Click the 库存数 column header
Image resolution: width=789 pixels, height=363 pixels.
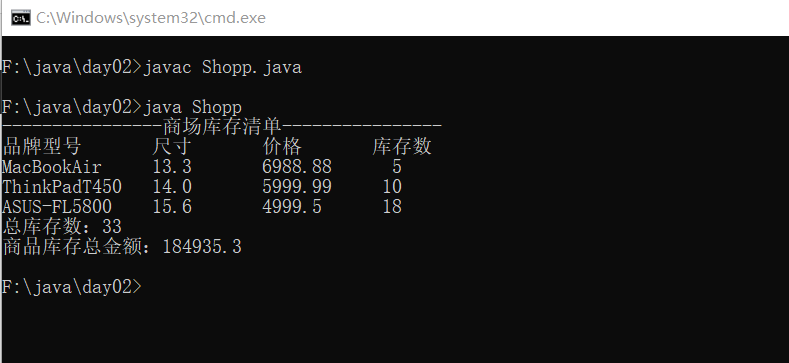tap(402, 147)
